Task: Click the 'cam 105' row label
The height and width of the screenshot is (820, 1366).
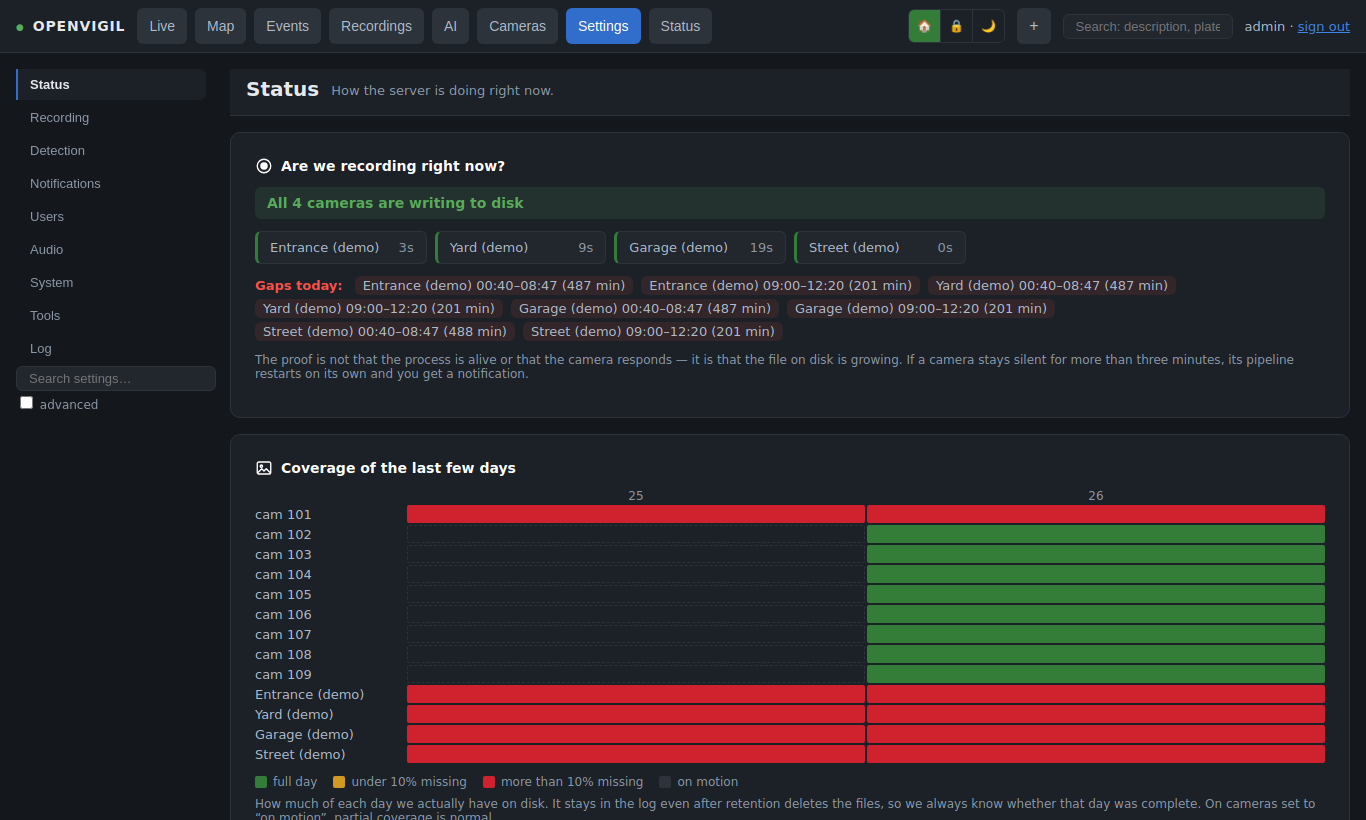Action: (x=283, y=595)
